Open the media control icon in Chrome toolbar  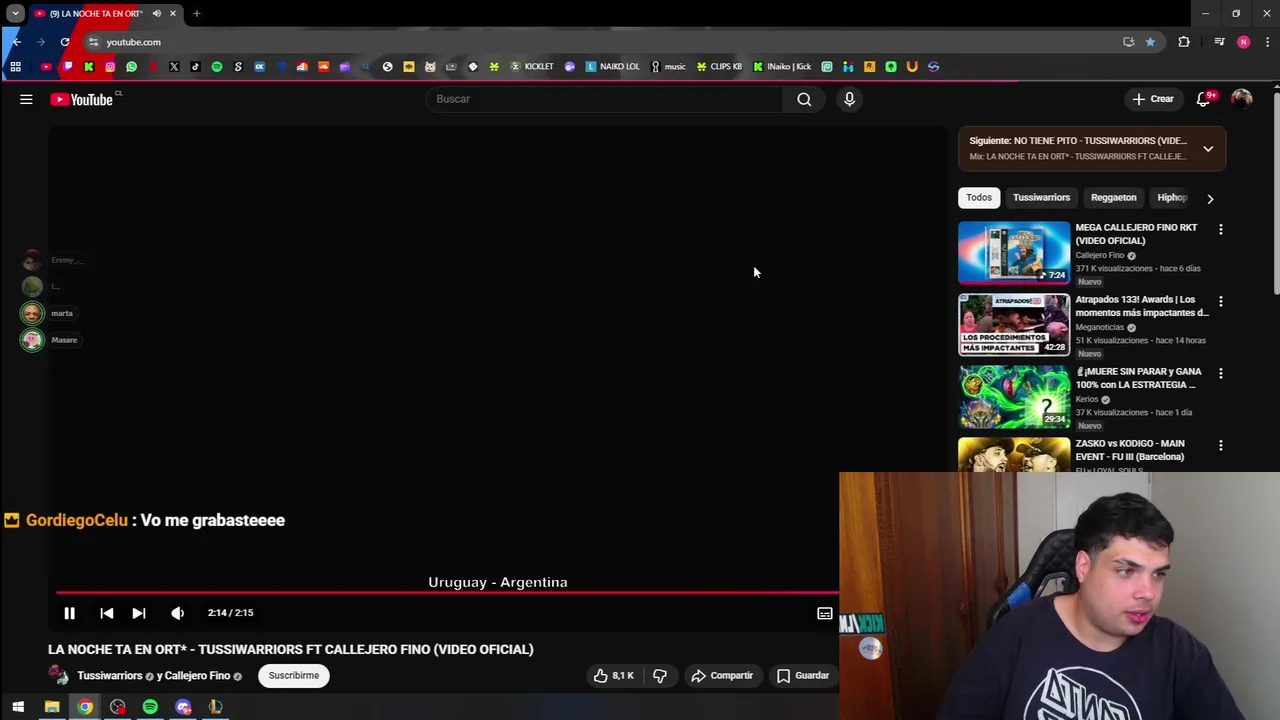[x=1219, y=42]
